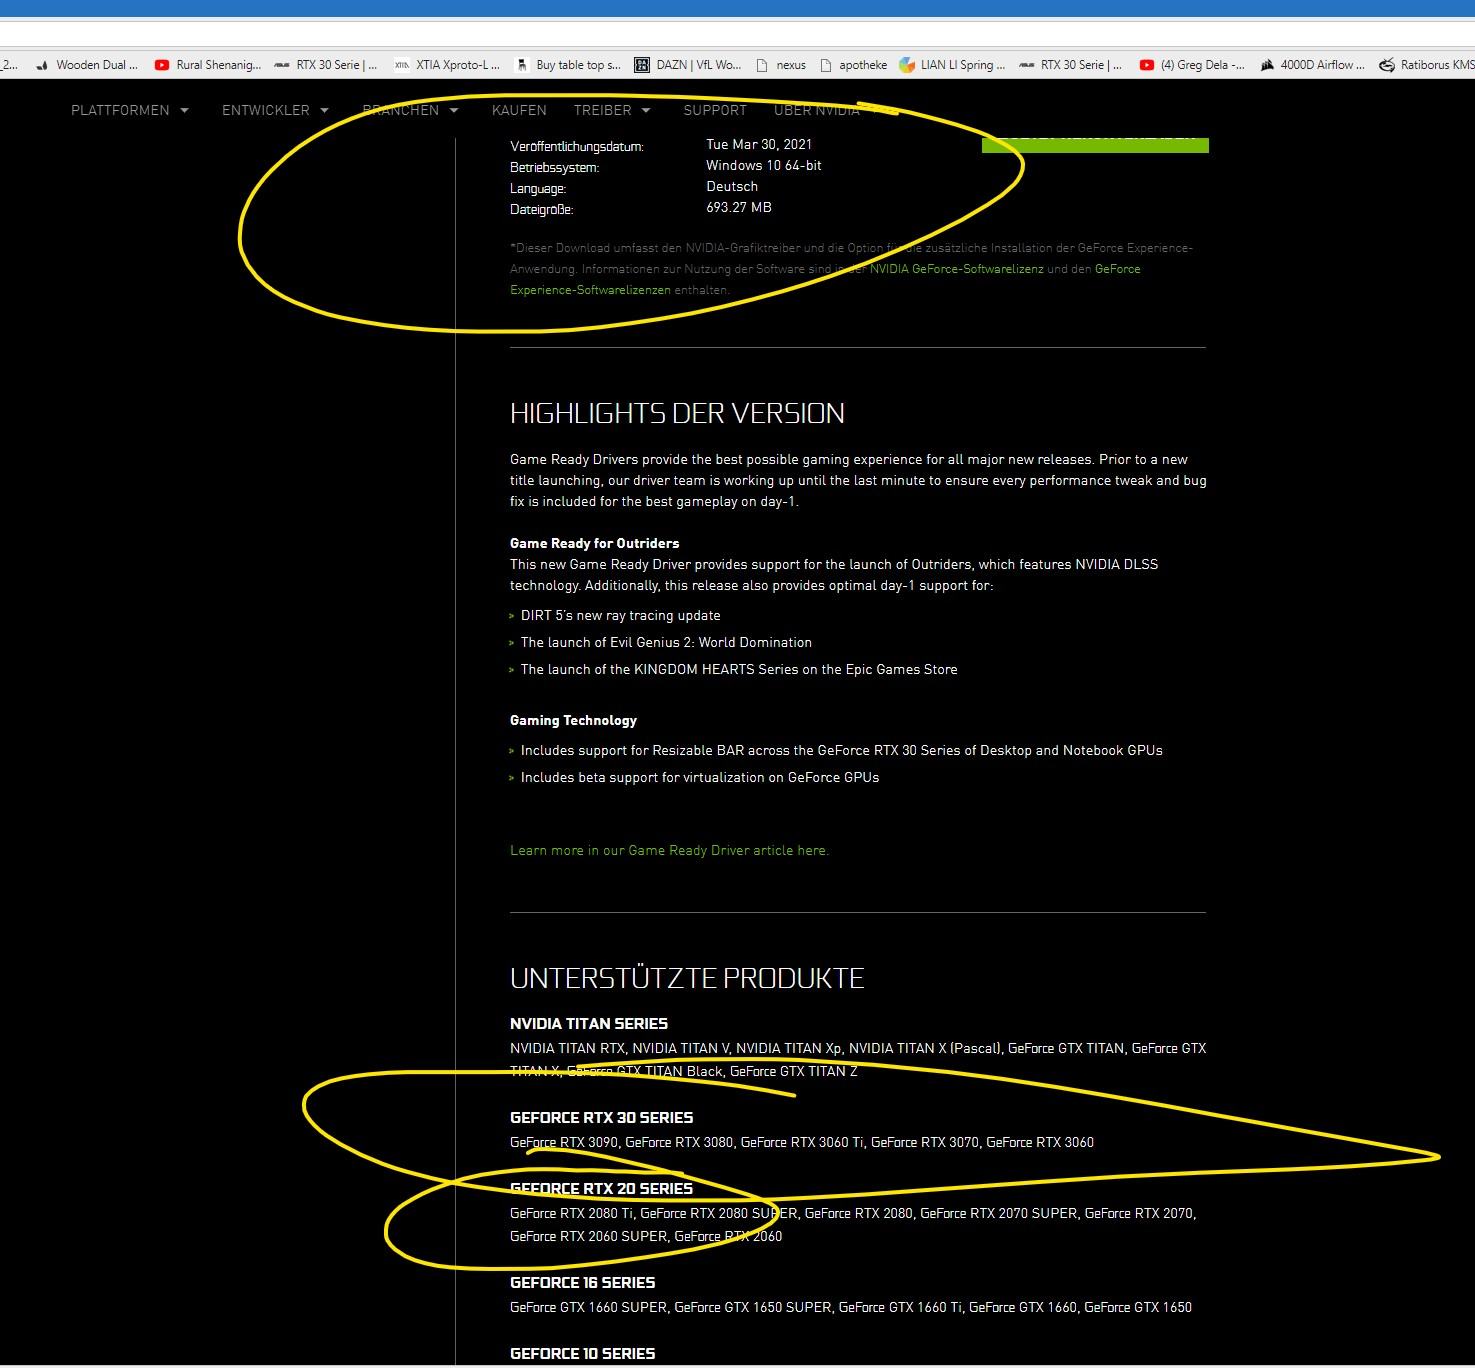Click the green download button
Screen dimensions: 1475x1368
(x=1095, y=144)
